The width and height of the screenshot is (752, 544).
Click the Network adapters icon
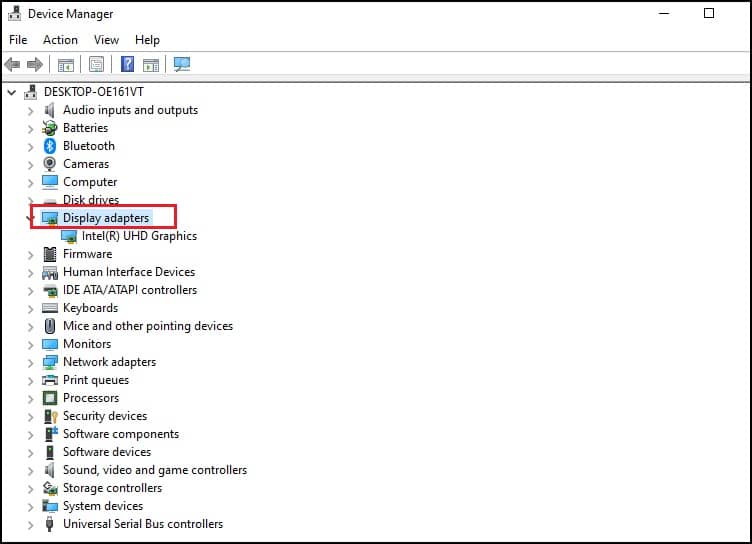(x=50, y=362)
